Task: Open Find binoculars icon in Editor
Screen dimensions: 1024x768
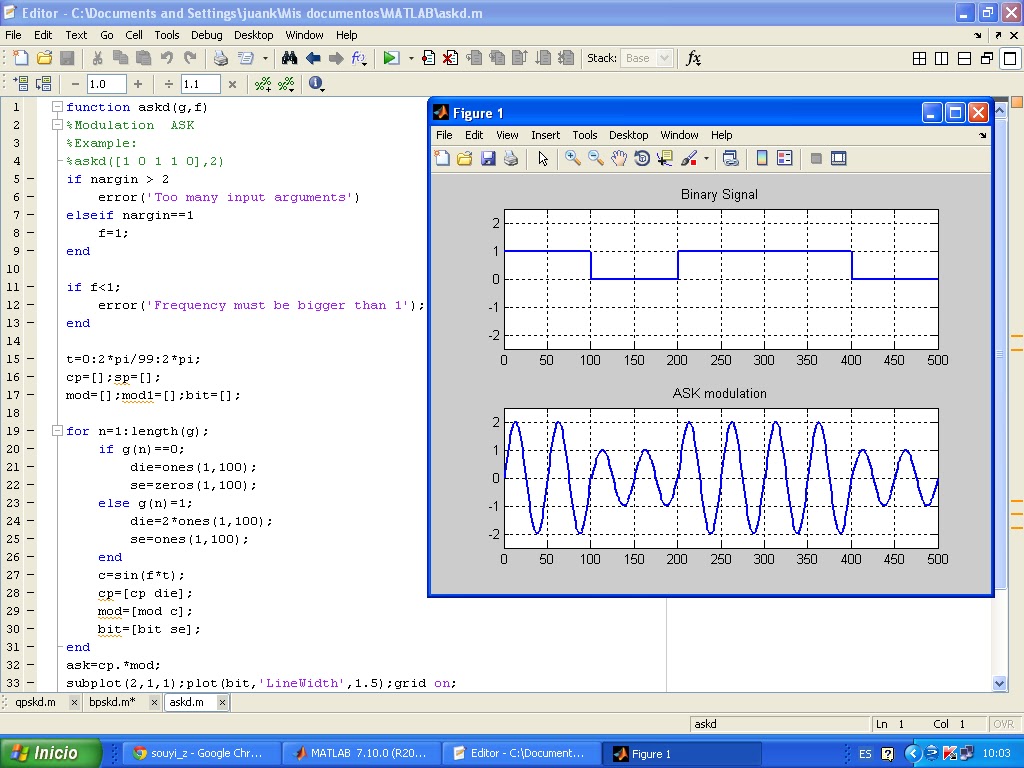Action: [x=289, y=58]
